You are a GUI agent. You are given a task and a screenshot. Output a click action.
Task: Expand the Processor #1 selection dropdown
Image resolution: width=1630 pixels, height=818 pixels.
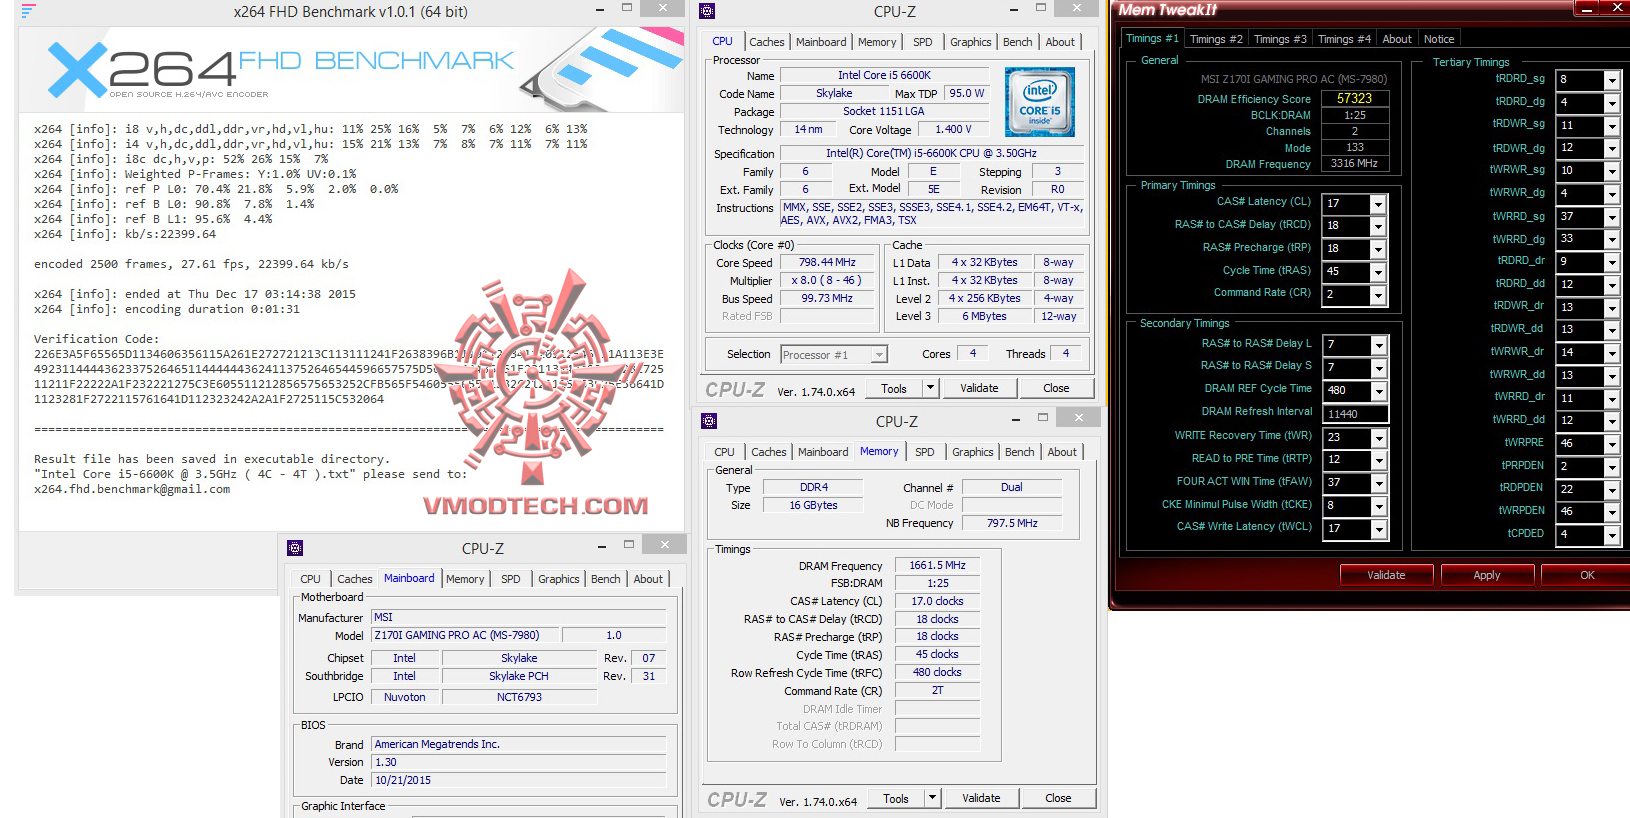[x=878, y=354]
